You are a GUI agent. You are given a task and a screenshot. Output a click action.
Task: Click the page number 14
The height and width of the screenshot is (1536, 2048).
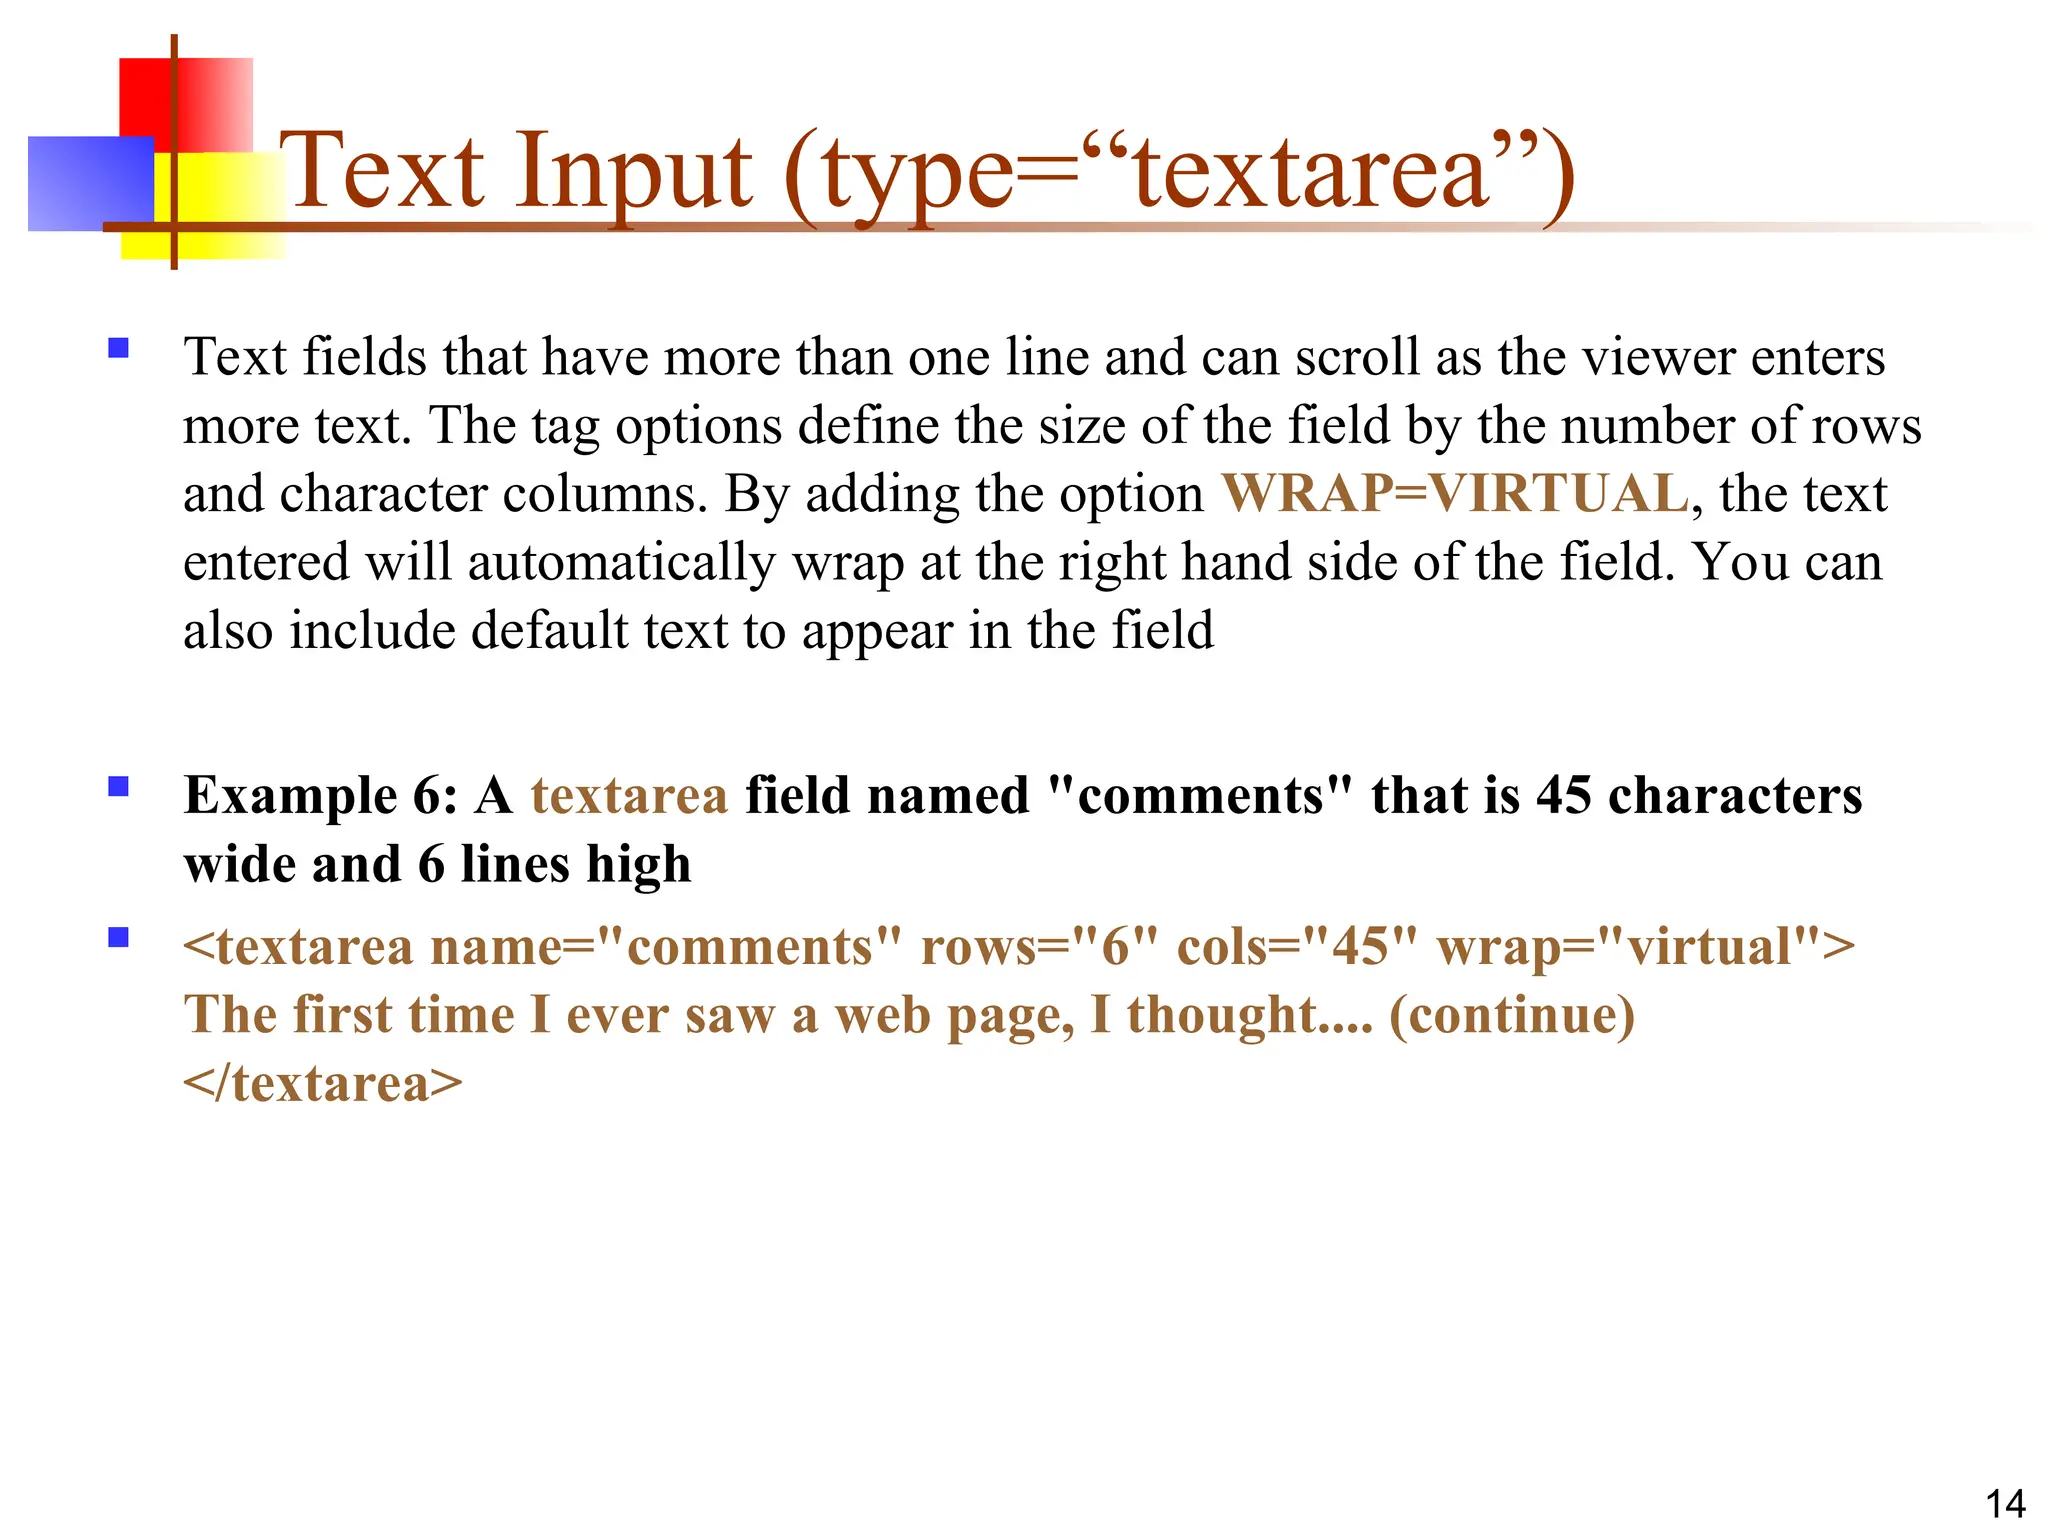[x=2005, y=1504]
